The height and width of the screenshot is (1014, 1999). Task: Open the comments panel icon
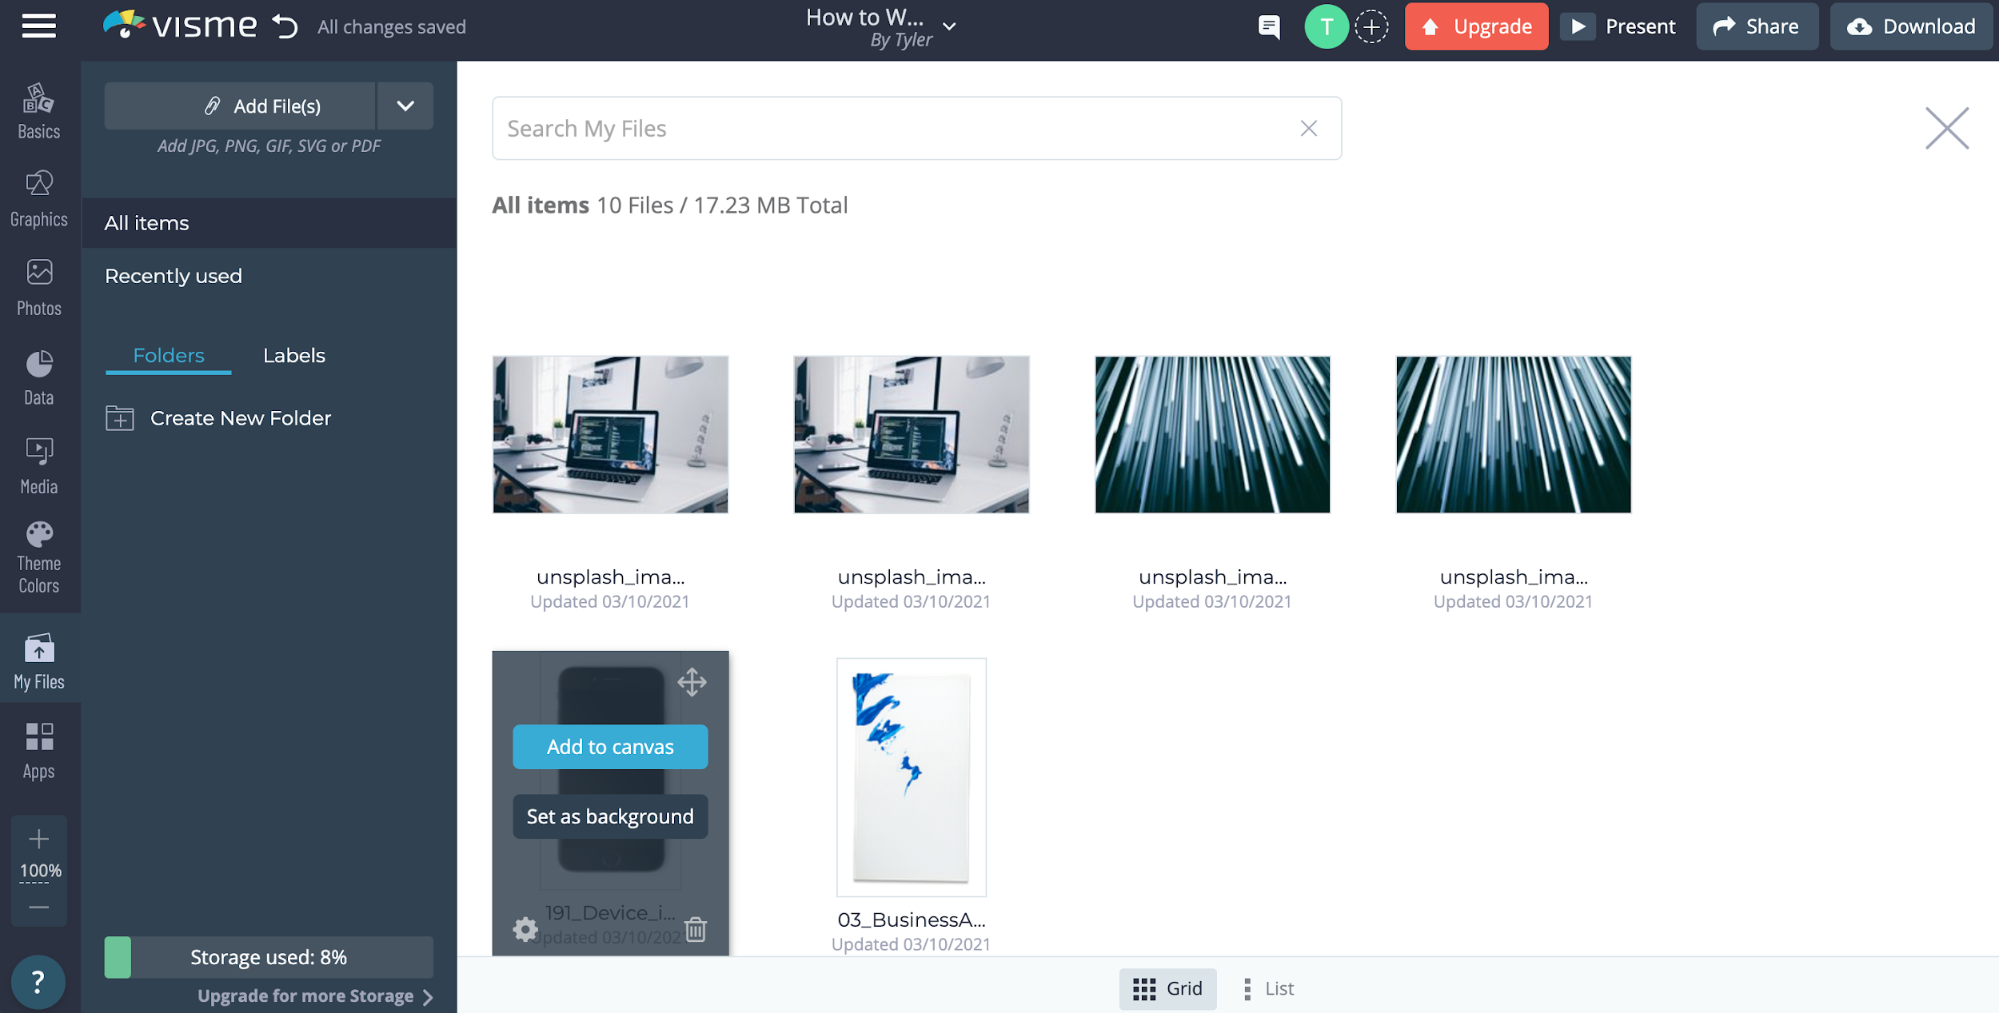click(1268, 27)
